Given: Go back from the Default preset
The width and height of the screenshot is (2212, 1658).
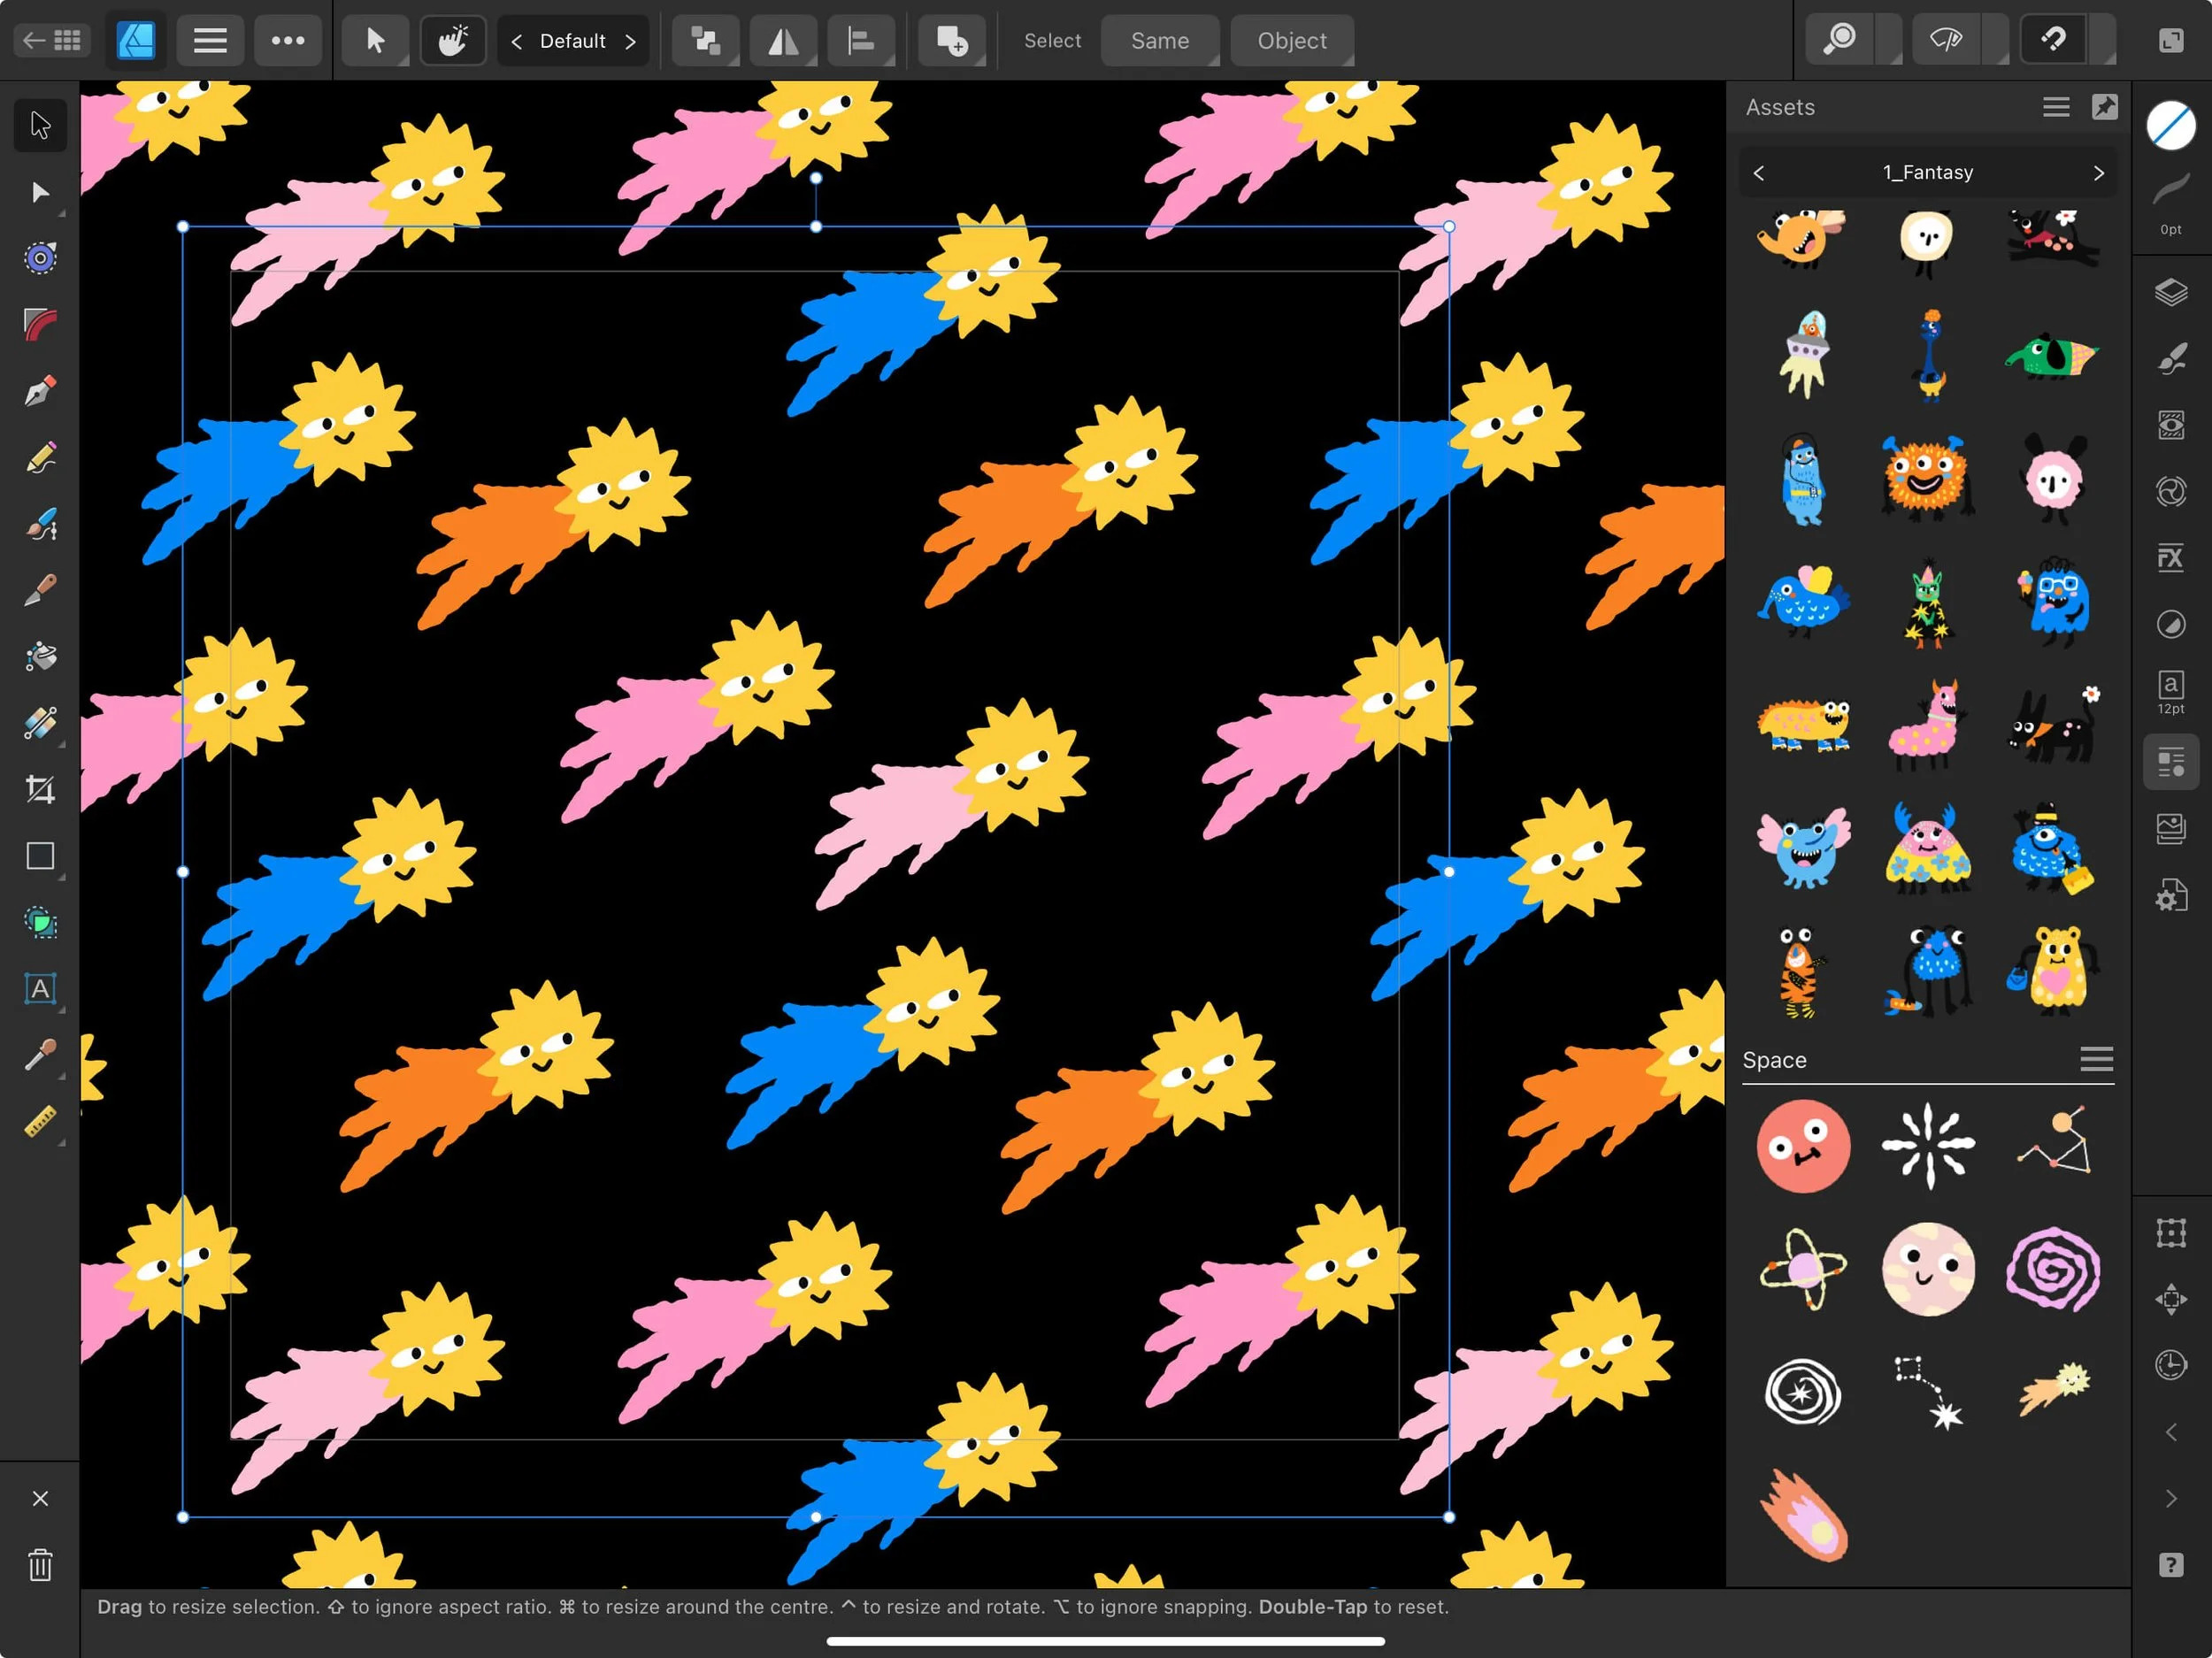Looking at the screenshot, I should [x=516, y=41].
